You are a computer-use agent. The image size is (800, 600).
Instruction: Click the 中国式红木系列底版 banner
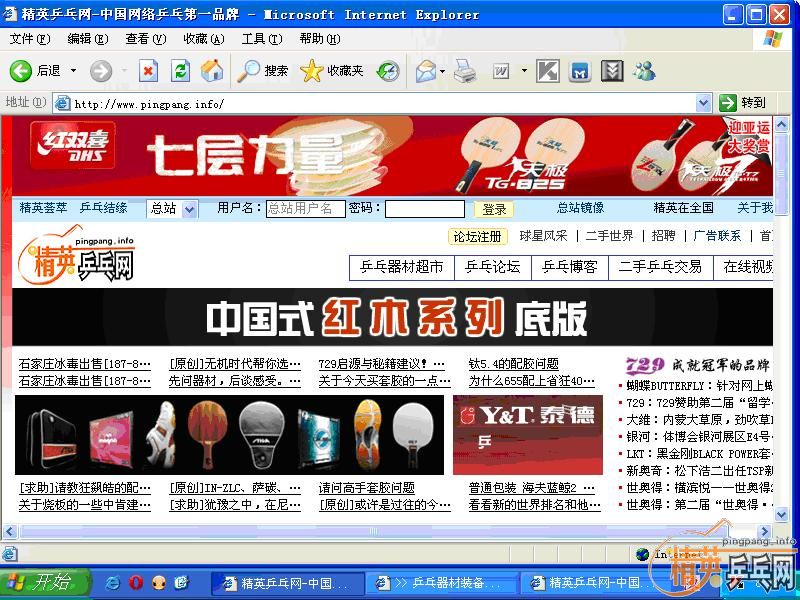pyautogui.click(x=392, y=317)
